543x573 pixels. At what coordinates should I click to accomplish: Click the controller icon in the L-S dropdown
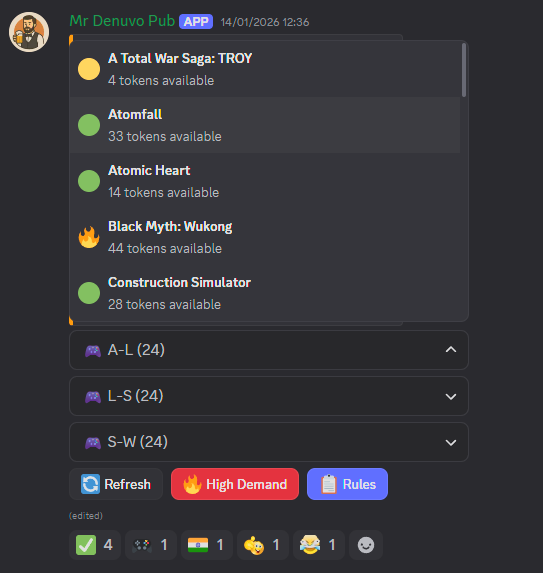[x=93, y=396]
